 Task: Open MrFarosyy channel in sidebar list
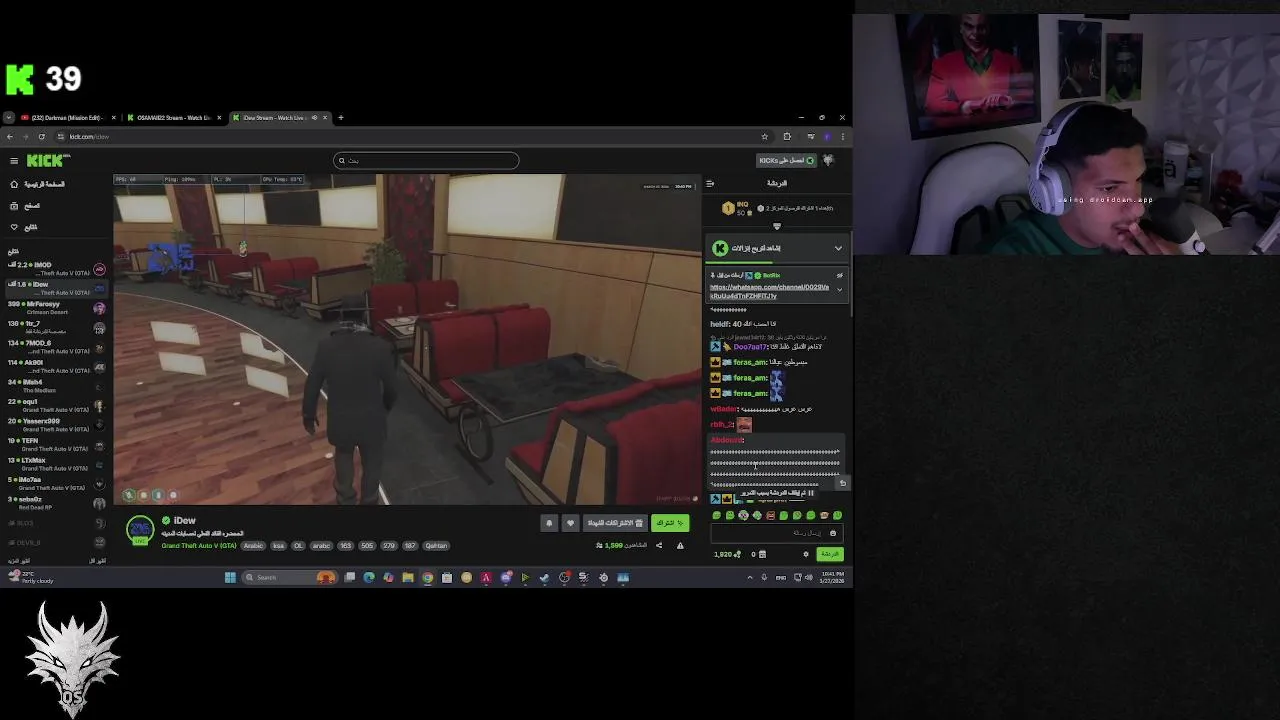pyautogui.click(x=57, y=308)
